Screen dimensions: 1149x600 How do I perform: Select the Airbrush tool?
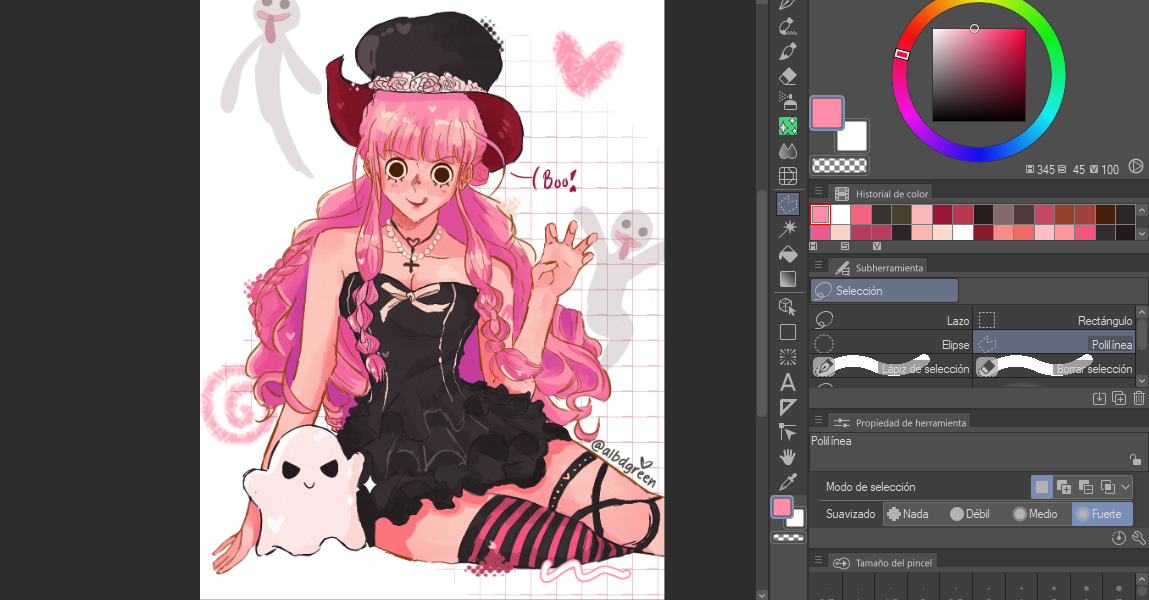click(x=788, y=101)
